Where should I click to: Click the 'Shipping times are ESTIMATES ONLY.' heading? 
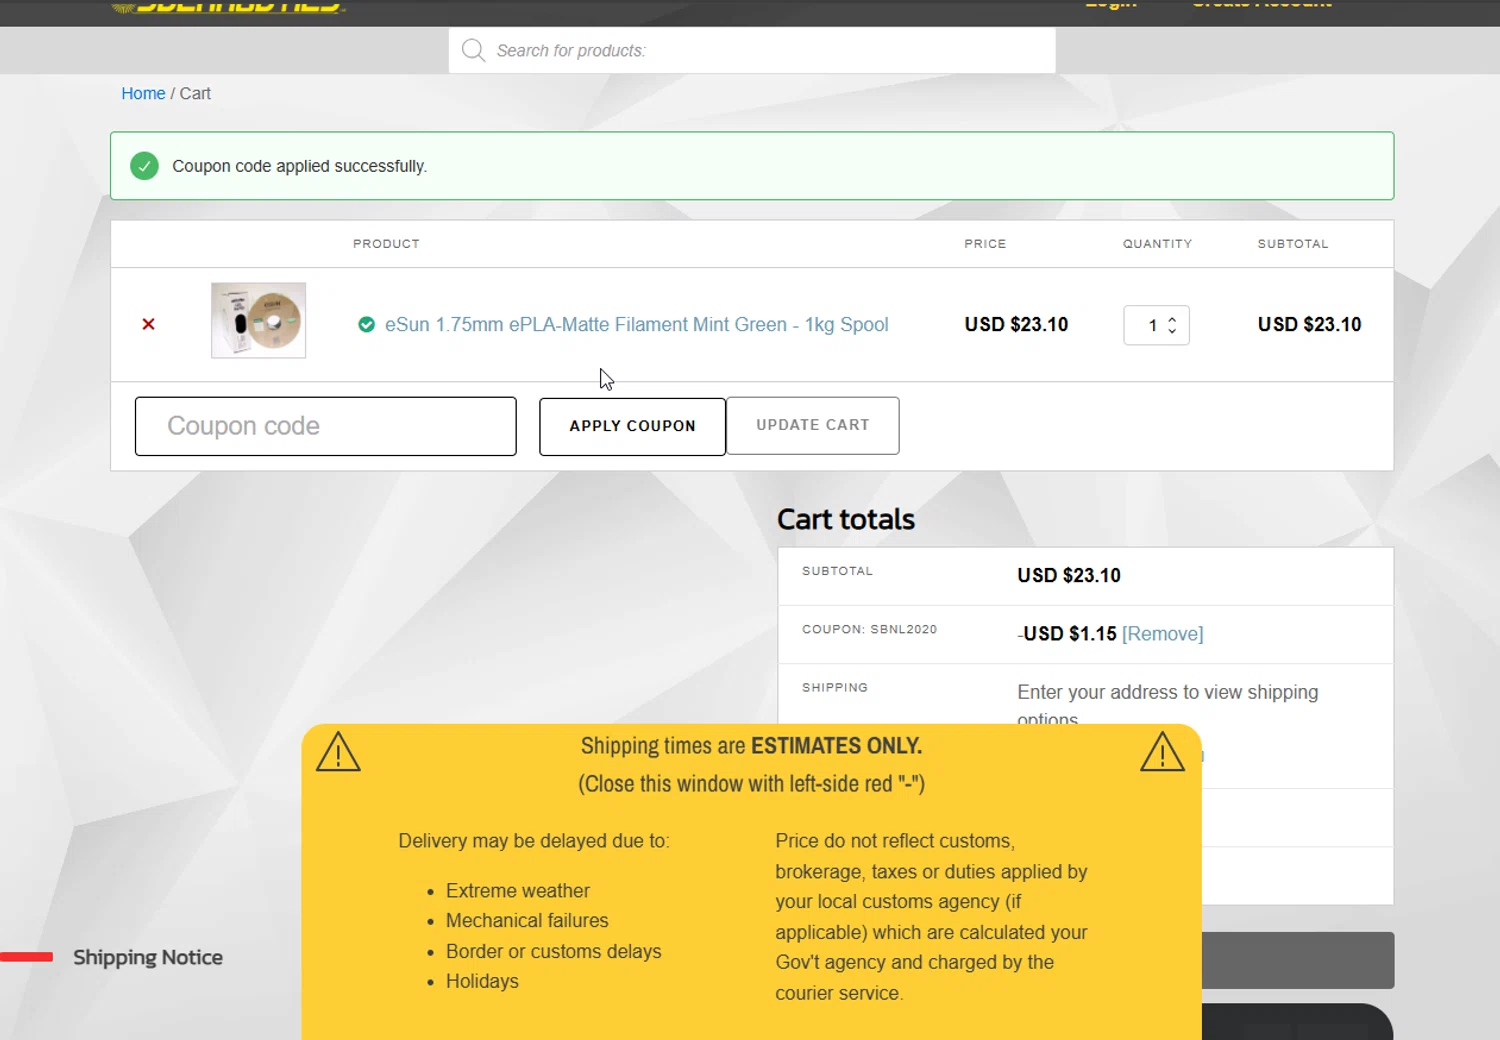tap(751, 746)
